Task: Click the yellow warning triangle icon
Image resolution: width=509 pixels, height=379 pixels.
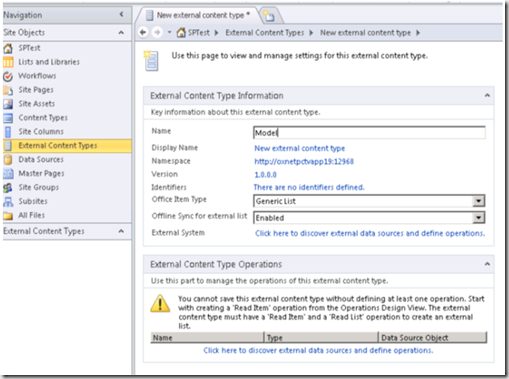Action: click(x=160, y=303)
